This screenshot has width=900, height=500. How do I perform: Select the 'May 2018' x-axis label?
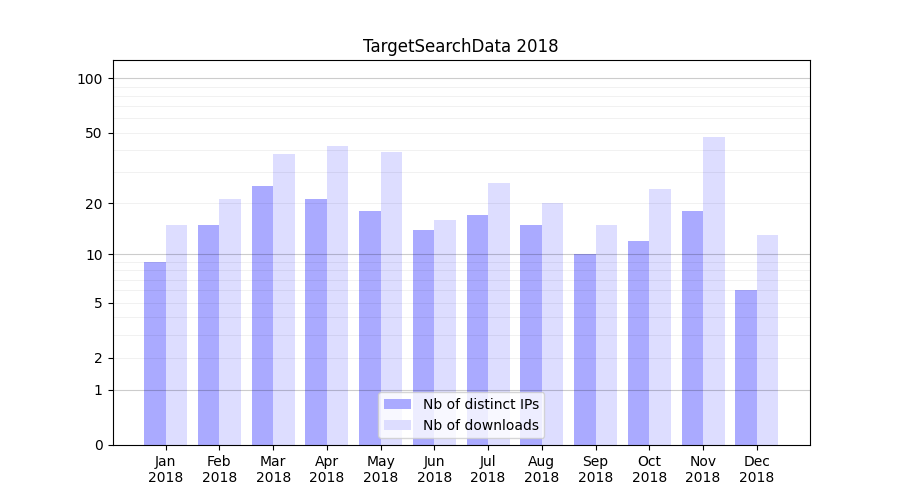[380, 469]
